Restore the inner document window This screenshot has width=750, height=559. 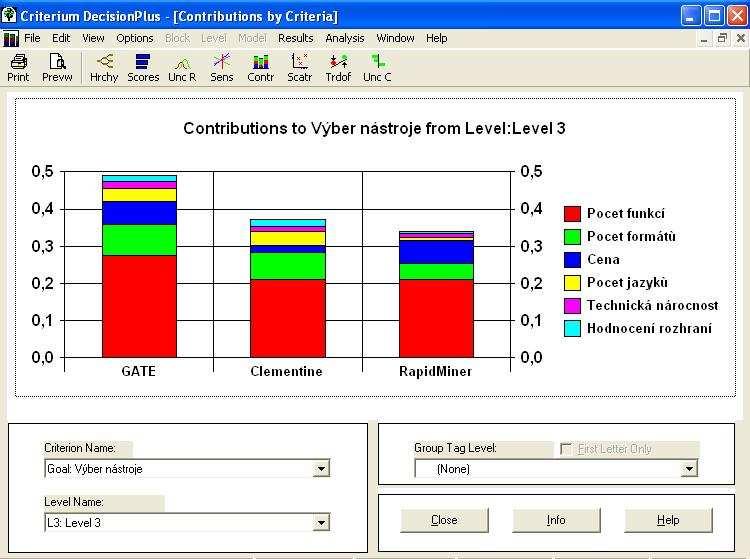[722, 38]
